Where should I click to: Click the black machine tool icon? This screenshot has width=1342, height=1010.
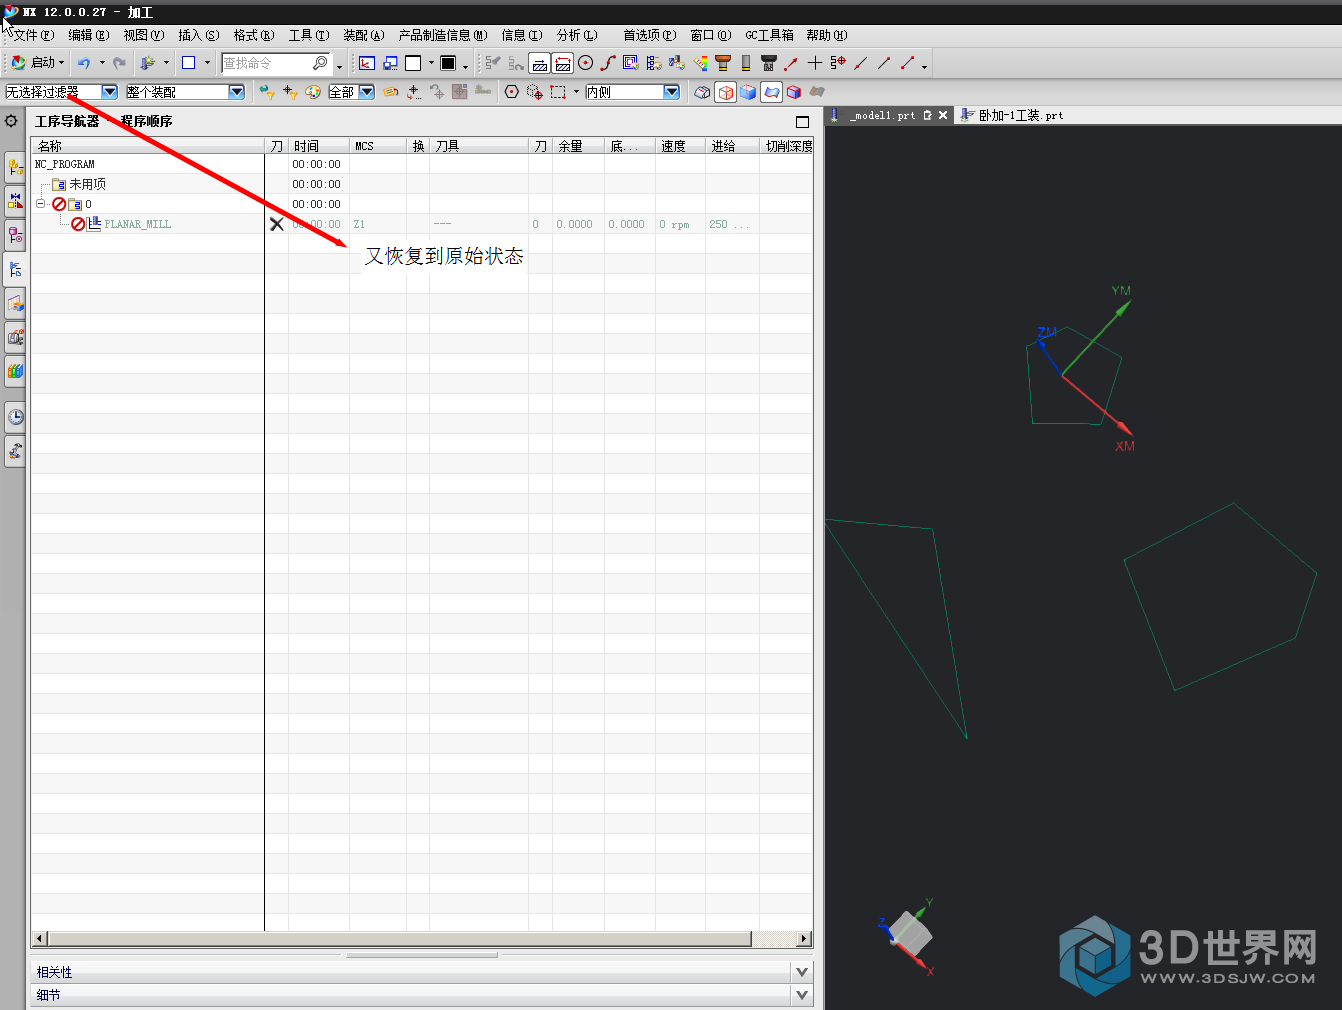pos(769,63)
